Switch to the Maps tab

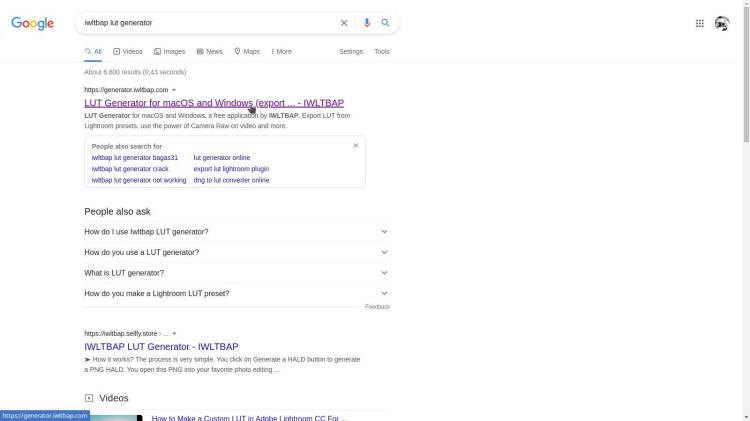coord(247,52)
